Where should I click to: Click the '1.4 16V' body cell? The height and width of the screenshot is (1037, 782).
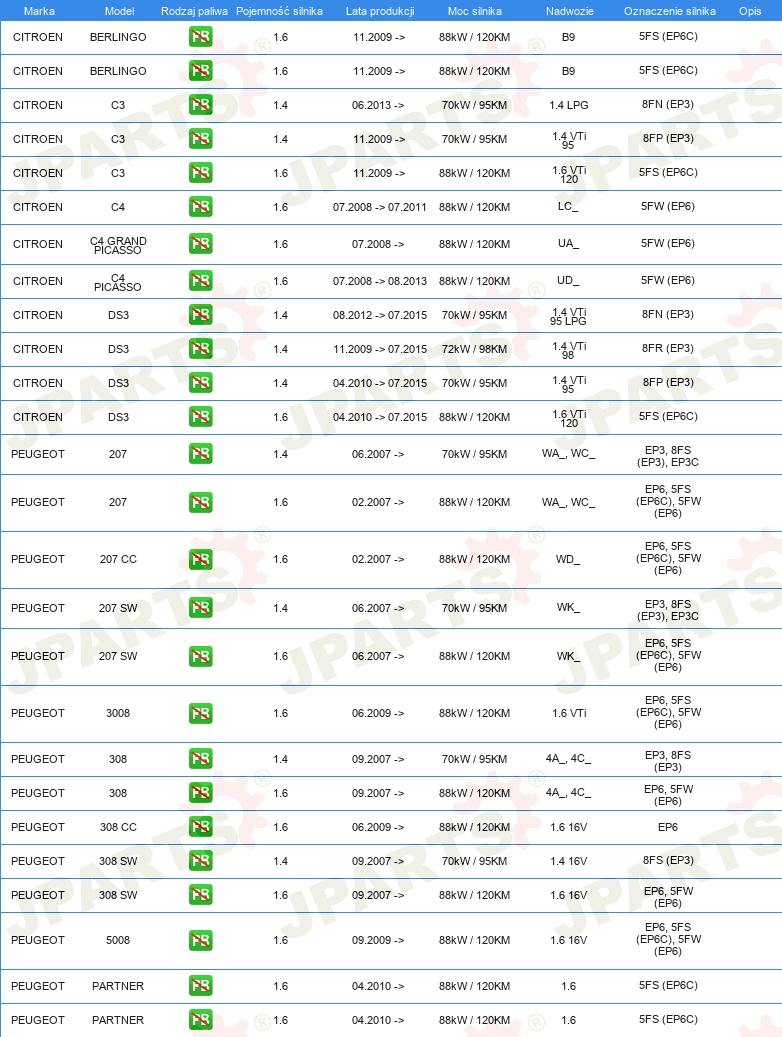click(568, 861)
